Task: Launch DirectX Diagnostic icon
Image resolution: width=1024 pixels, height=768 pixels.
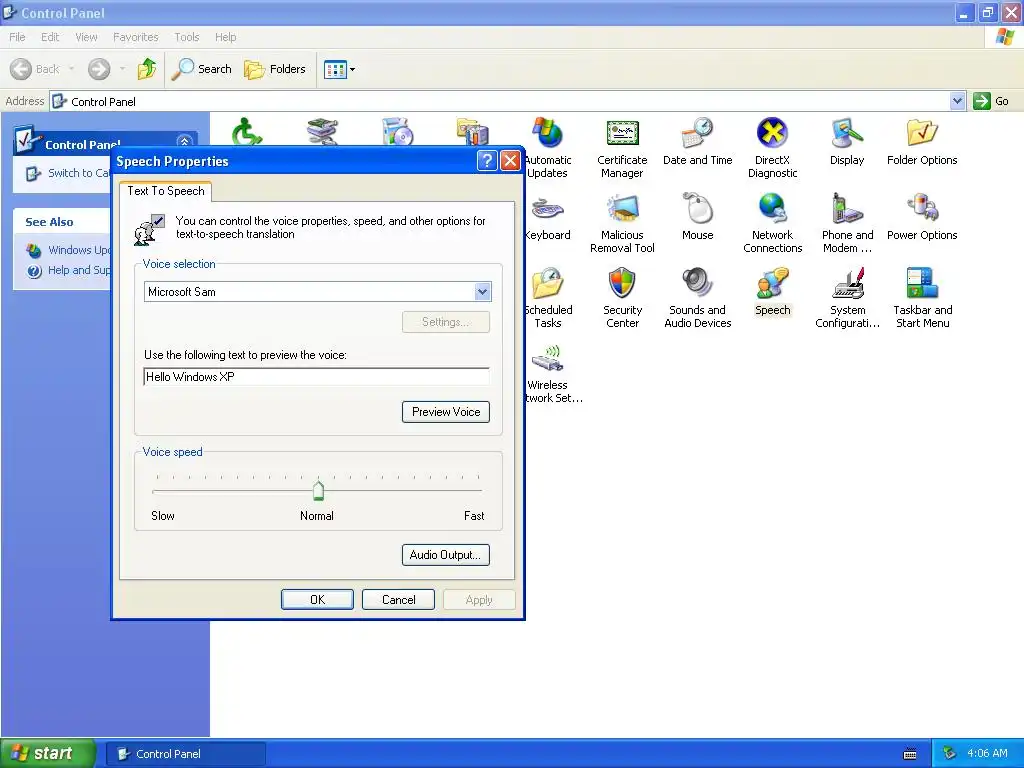Action: click(x=773, y=133)
